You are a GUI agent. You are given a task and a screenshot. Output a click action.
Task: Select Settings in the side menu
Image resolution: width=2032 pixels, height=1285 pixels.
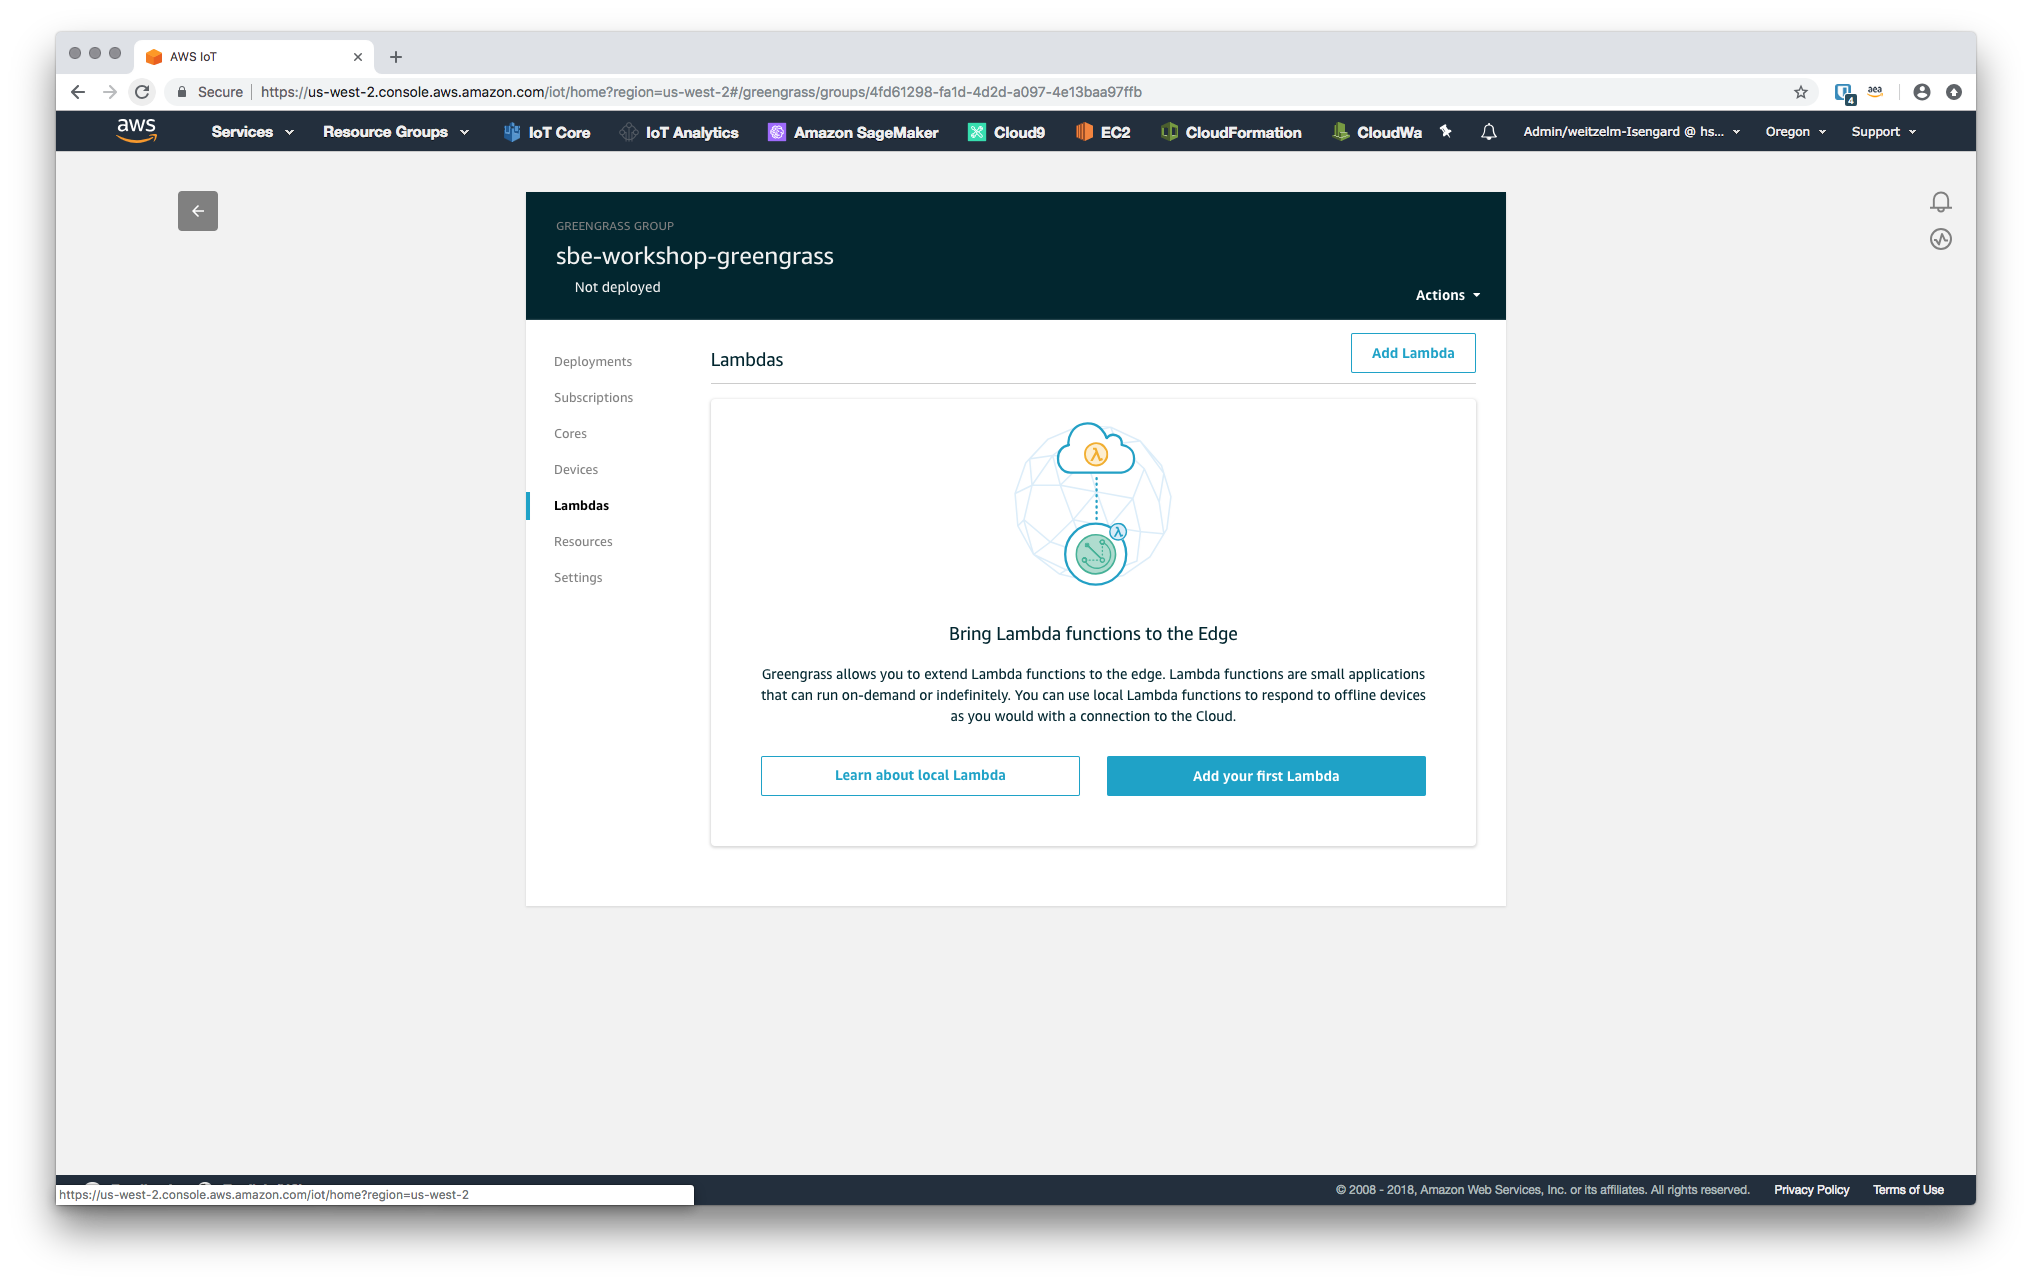pos(578,578)
